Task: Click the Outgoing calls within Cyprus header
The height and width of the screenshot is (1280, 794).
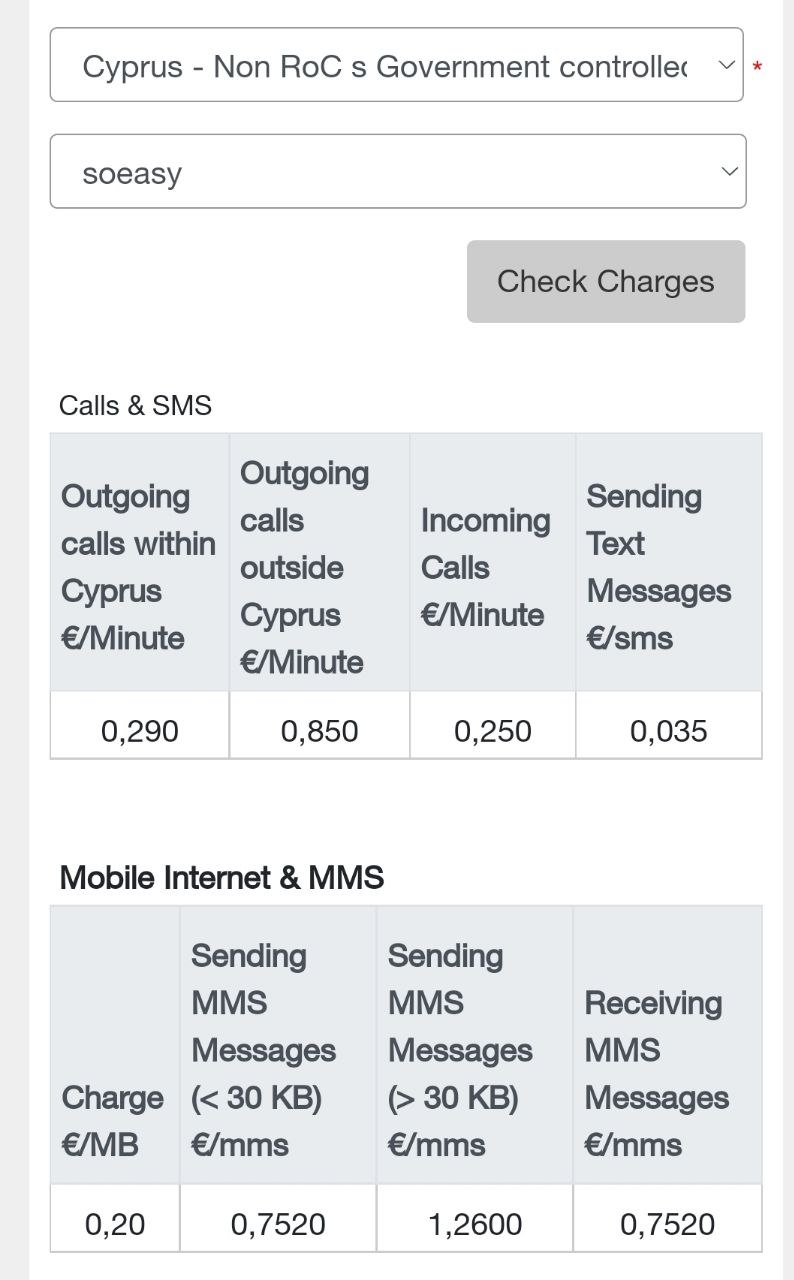Action: 138,567
